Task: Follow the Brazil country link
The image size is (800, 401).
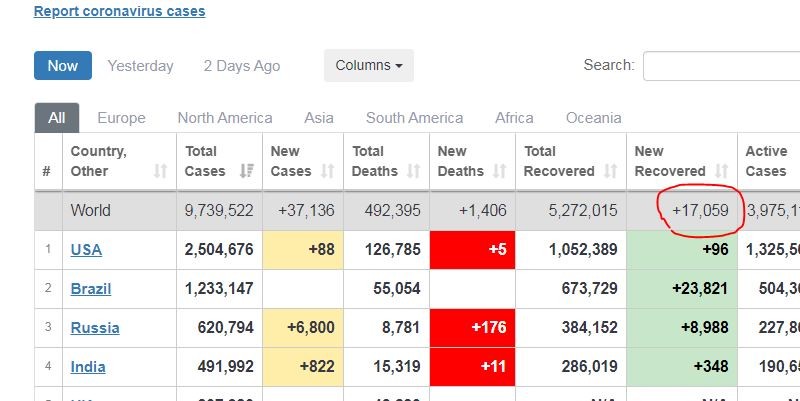Action: coord(90,289)
